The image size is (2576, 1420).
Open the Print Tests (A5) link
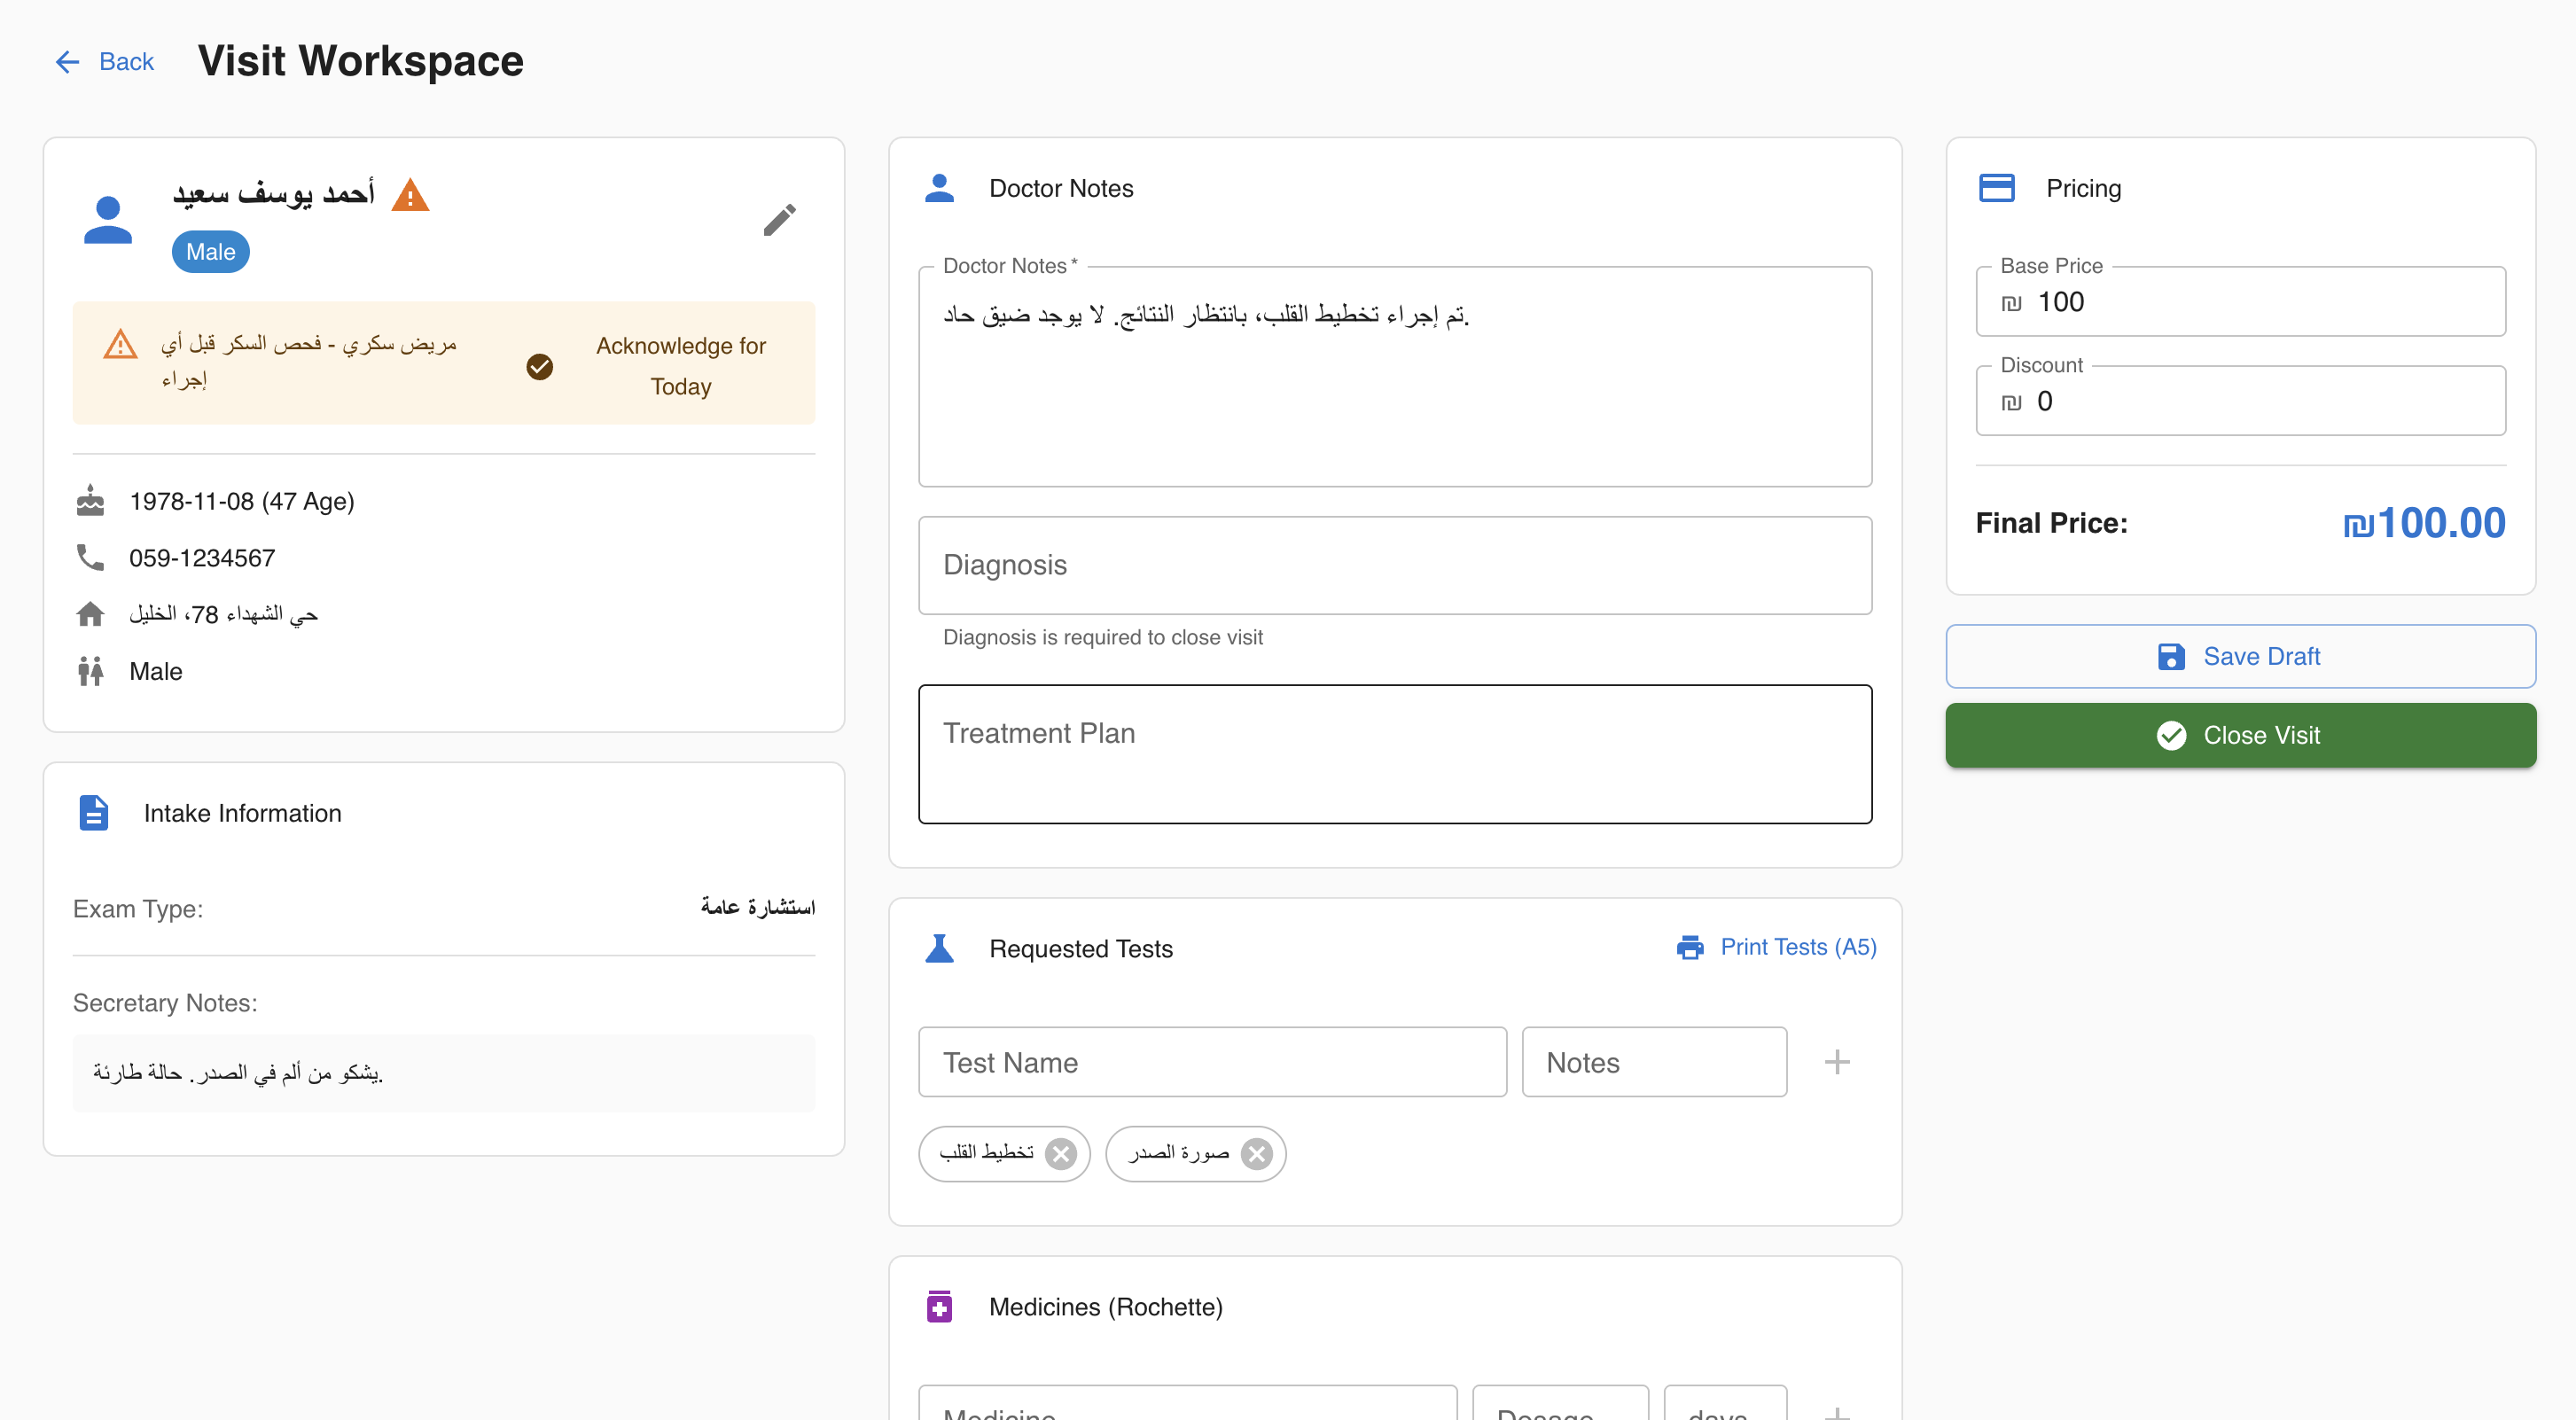[x=1797, y=946]
